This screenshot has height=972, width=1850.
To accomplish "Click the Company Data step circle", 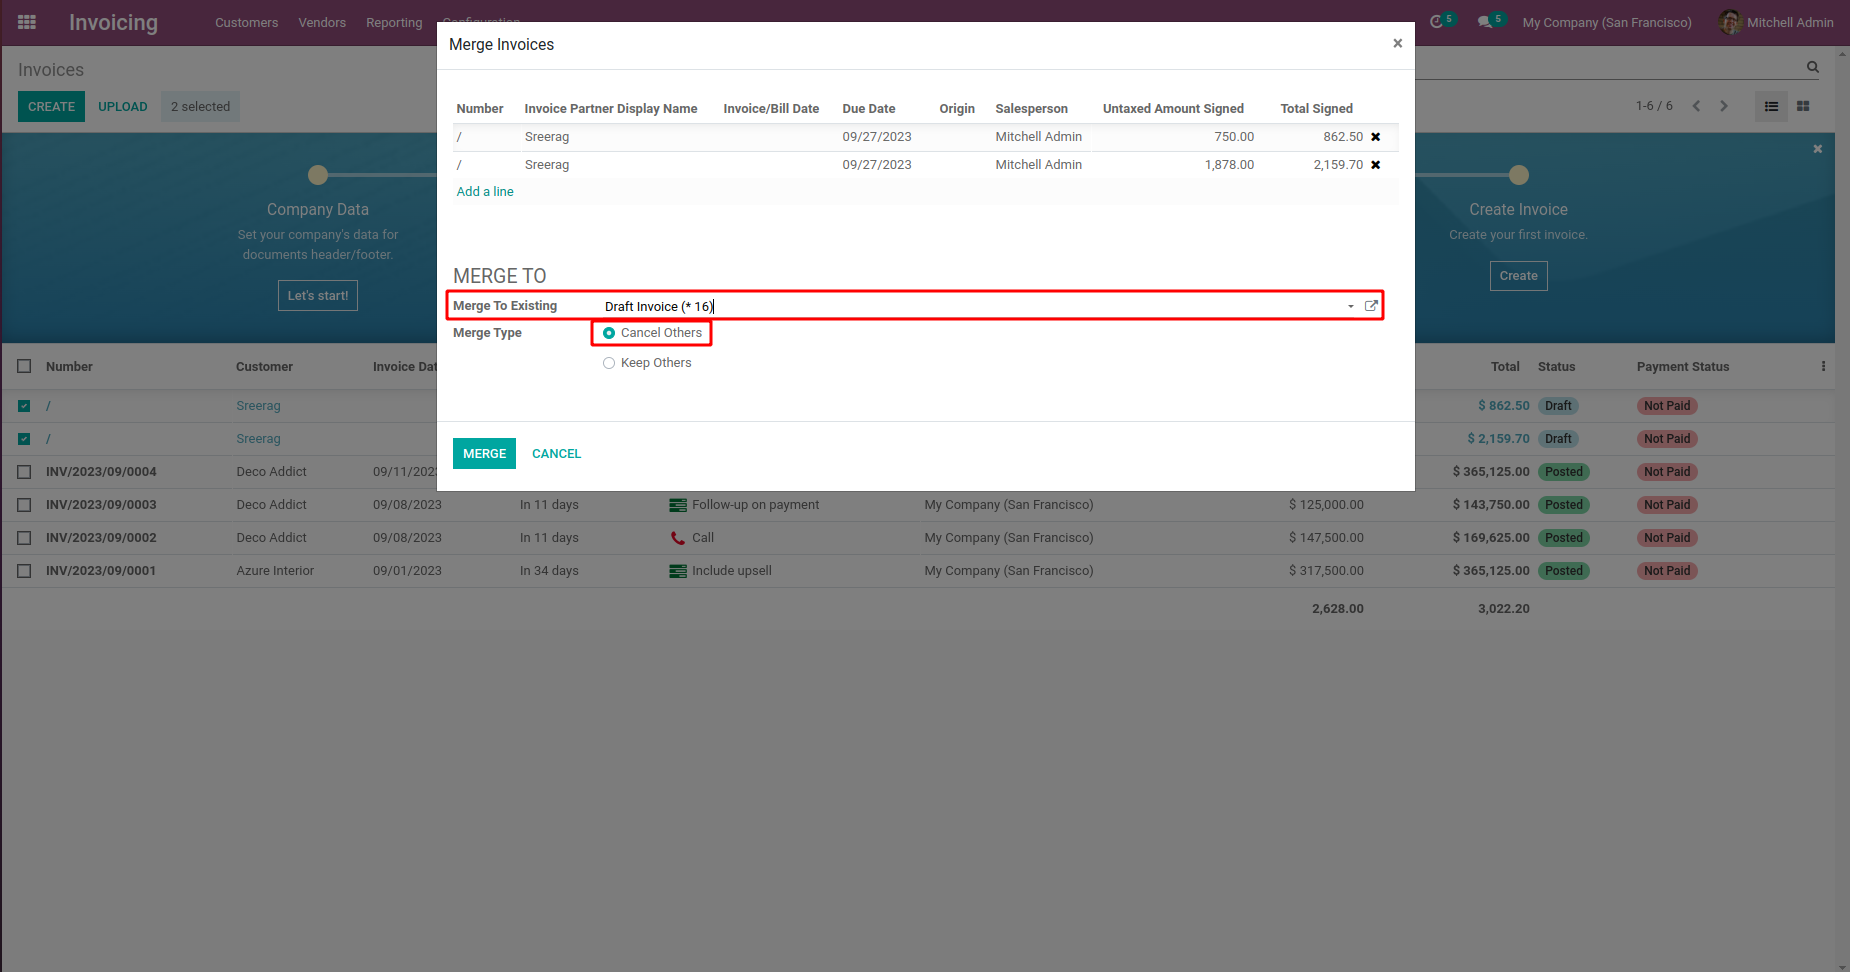I will click(x=318, y=175).
